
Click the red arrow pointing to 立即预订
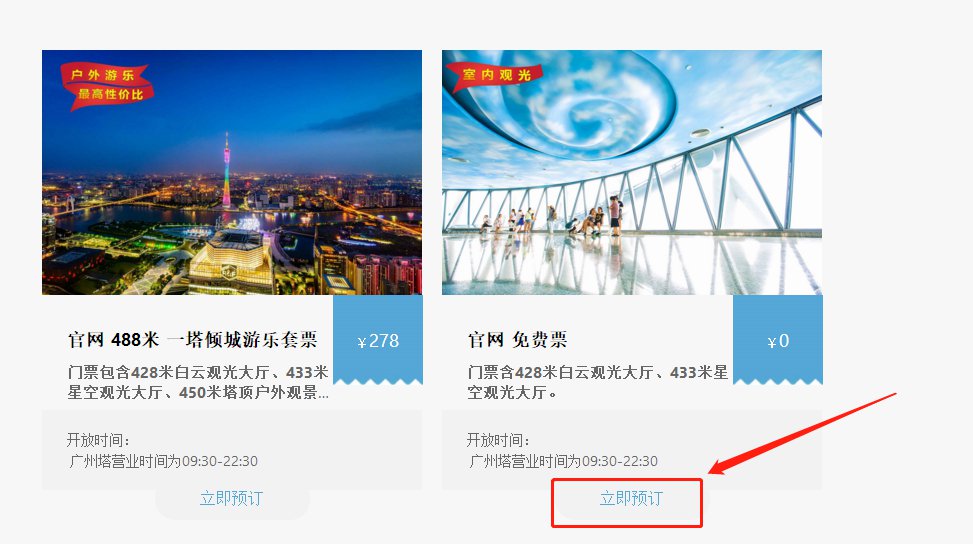coord(802,433)
